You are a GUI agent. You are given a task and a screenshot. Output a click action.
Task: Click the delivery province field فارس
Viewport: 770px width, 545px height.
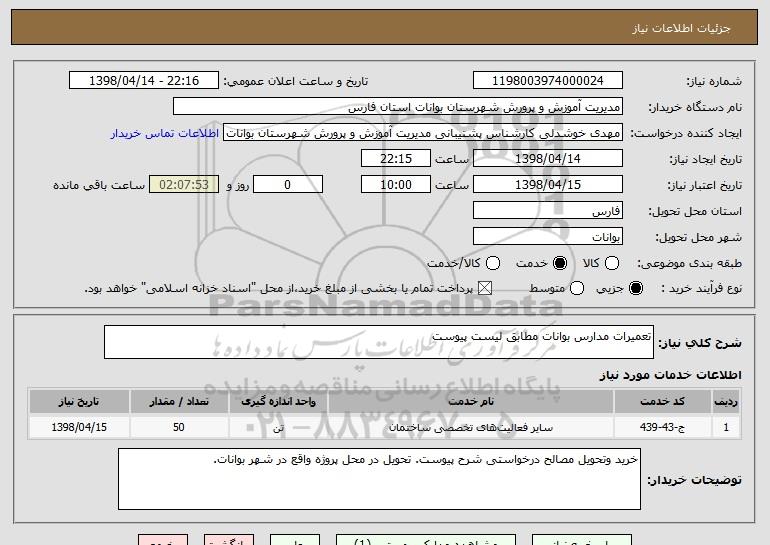[548, 211]
